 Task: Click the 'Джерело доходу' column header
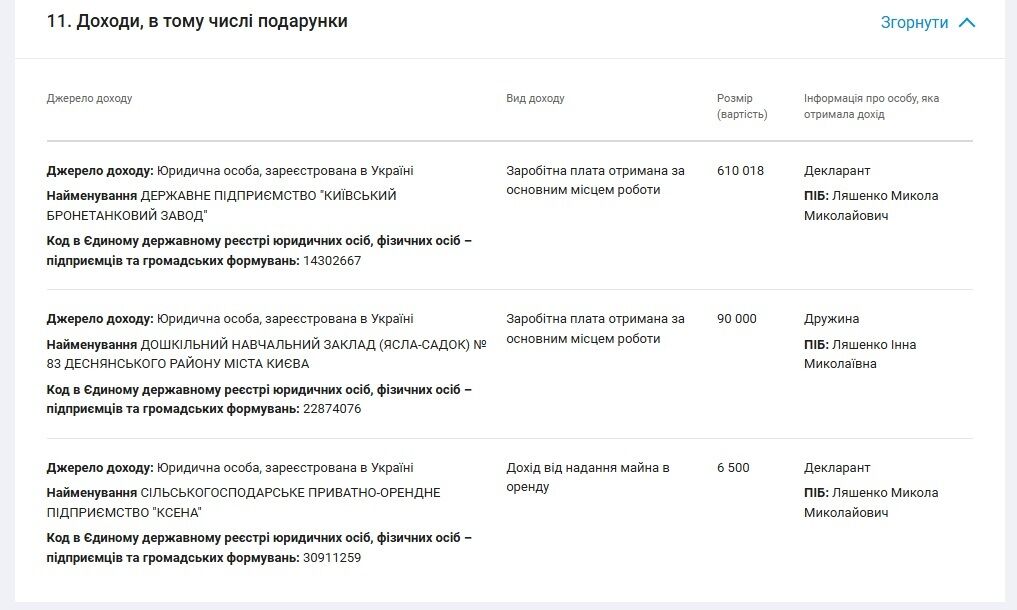point(90,98)
